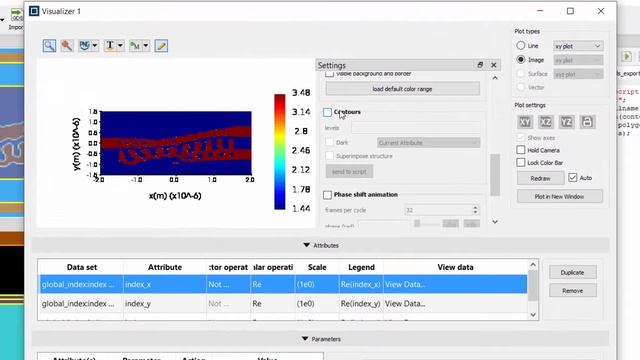Open the export script dropdown arrow

[146, 46]
